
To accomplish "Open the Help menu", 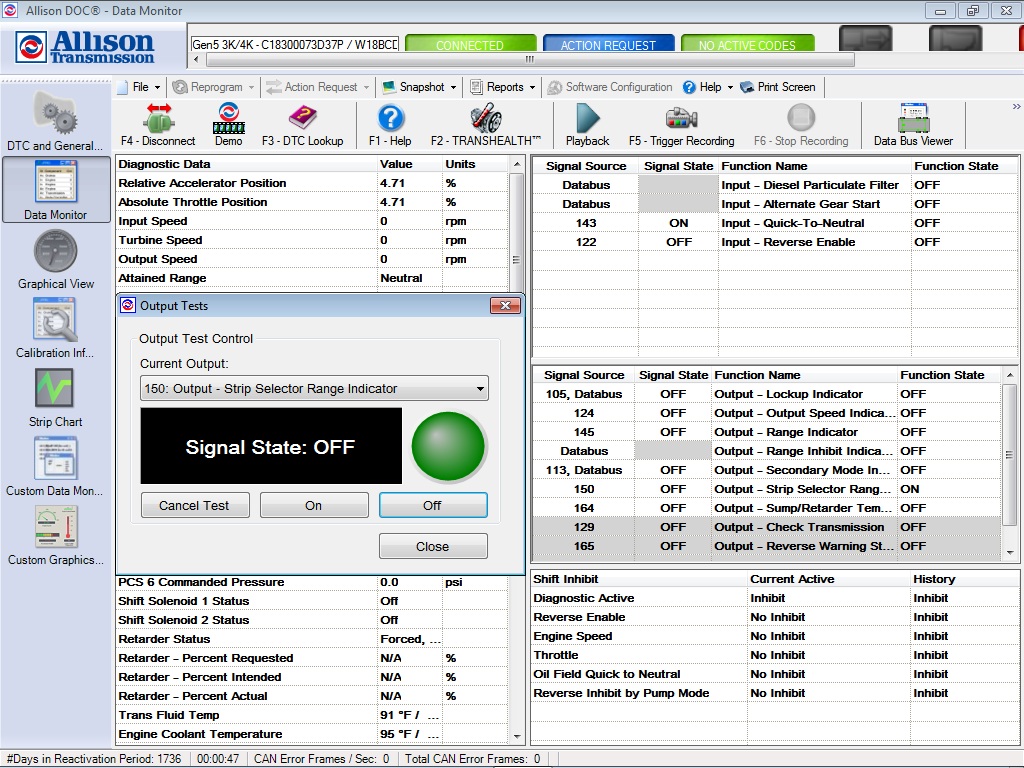I will [x=707, y=87].
